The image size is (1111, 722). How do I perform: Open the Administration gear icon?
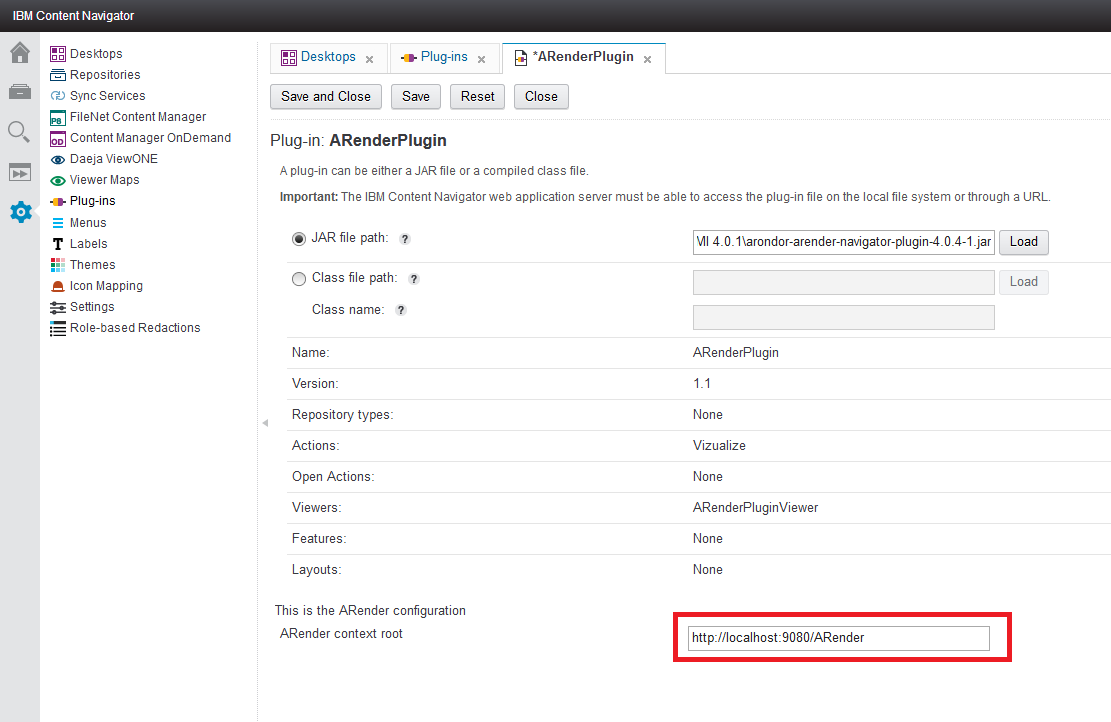click(21, 212)
